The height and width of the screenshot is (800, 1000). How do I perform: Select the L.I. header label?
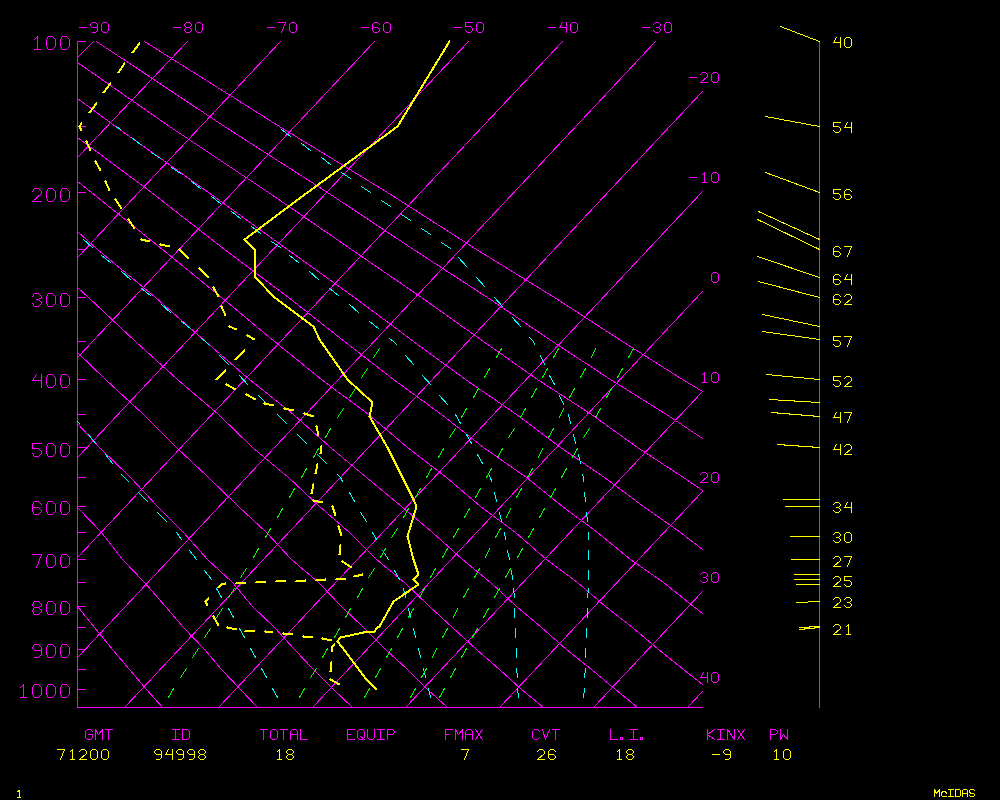pos(627,735)
